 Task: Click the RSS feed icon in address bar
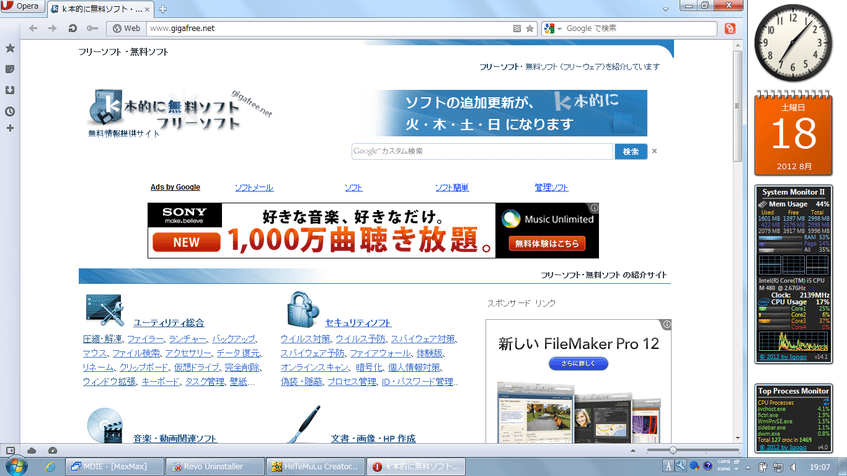pos(517,29)
